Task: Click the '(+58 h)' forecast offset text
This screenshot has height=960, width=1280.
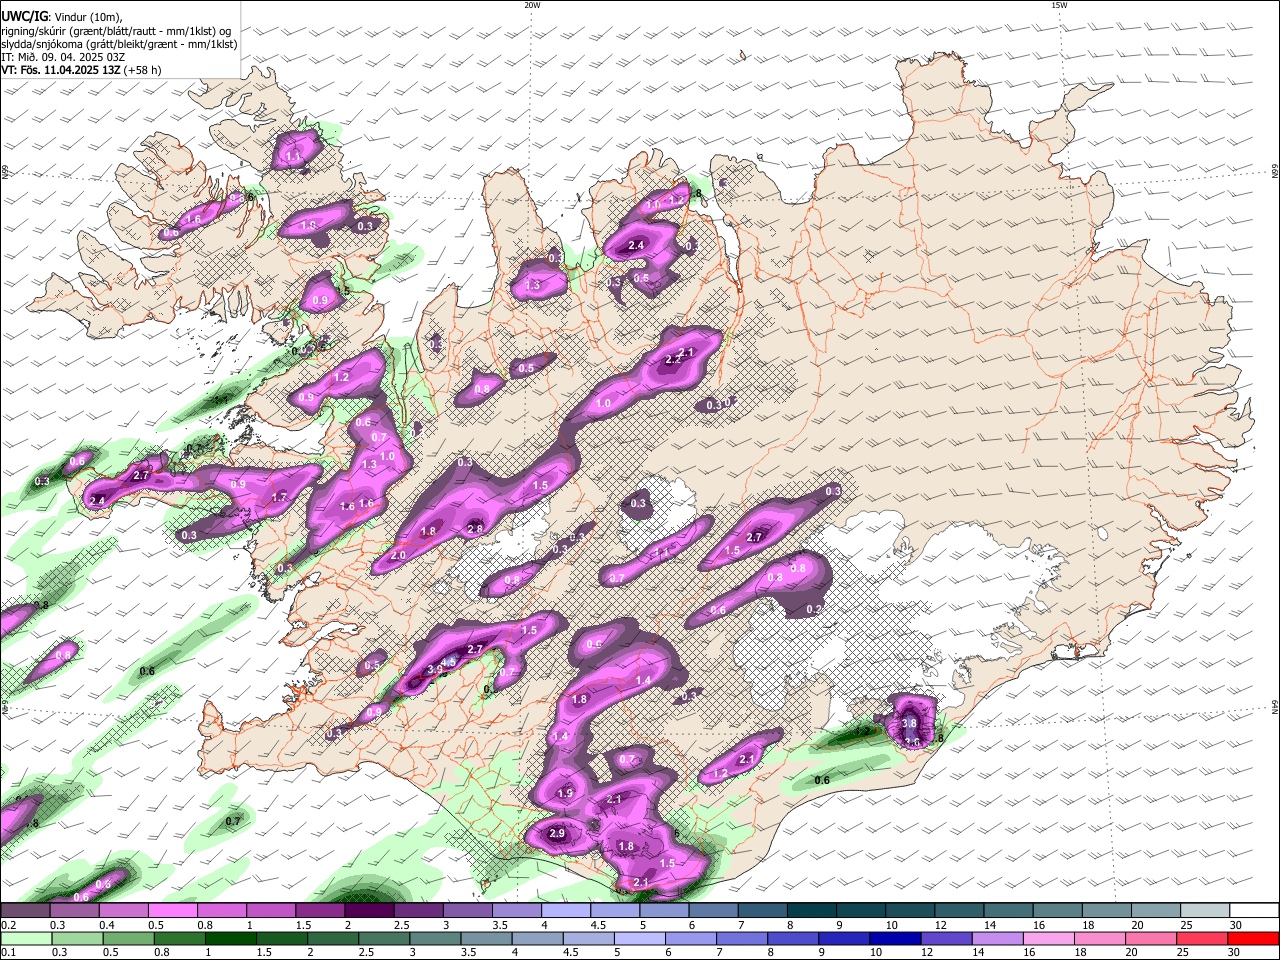Action: coord(143,70)
